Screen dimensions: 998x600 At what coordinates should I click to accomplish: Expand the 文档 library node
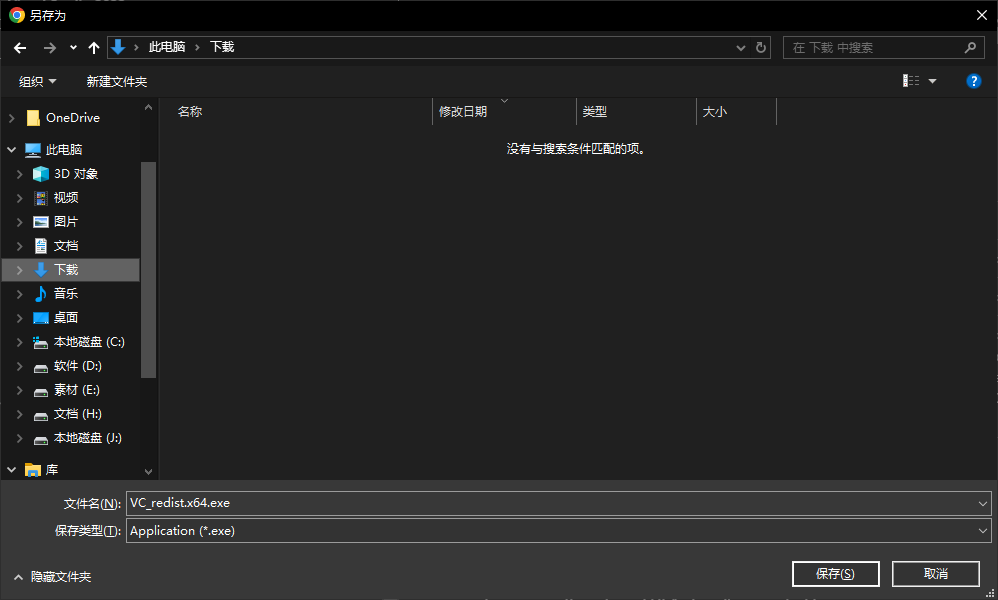click(20, 246)
